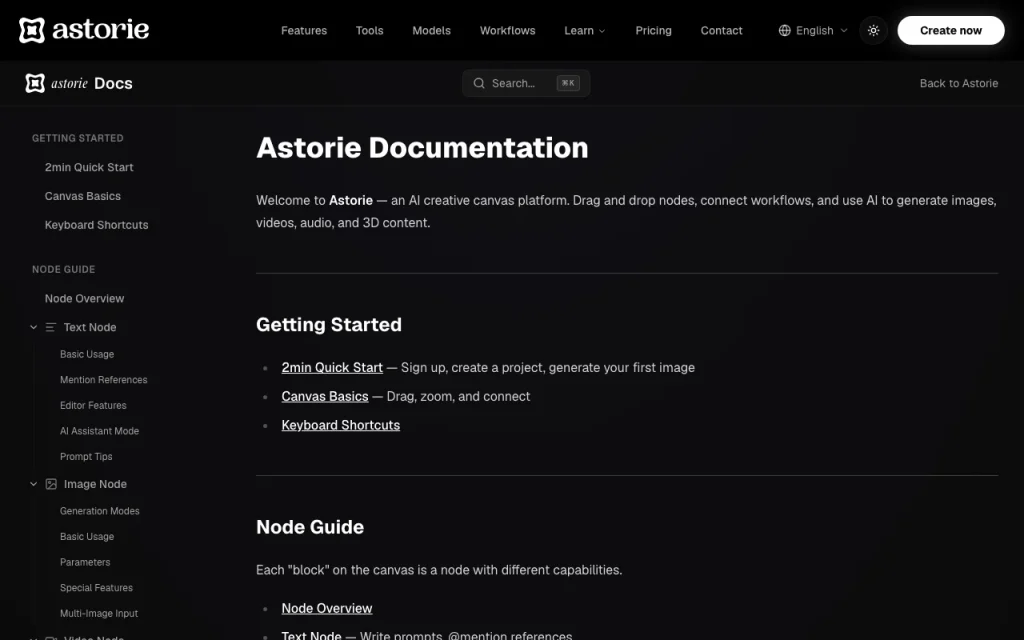1024x640 pixels.
Task: Follow the Keyboard Shortcuts content link
Action: [x=340, y=425]
